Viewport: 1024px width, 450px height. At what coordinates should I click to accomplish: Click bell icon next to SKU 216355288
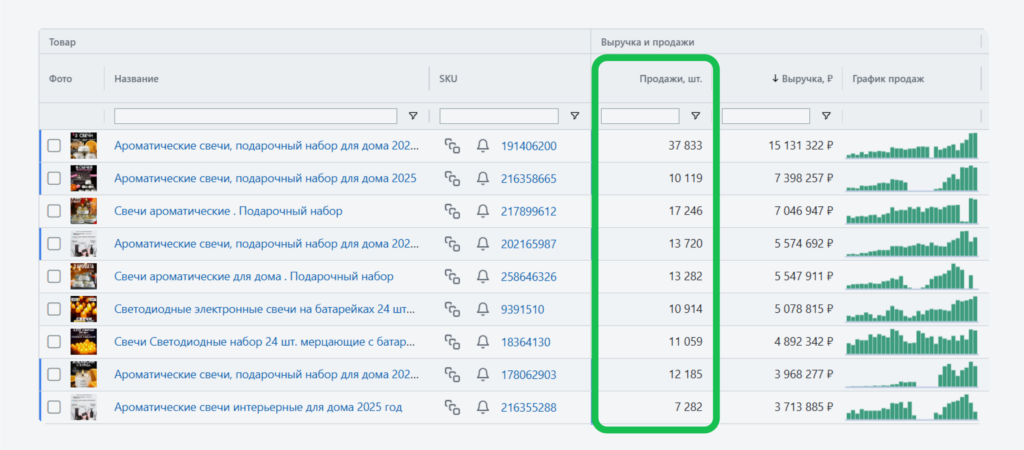[483, 408]
